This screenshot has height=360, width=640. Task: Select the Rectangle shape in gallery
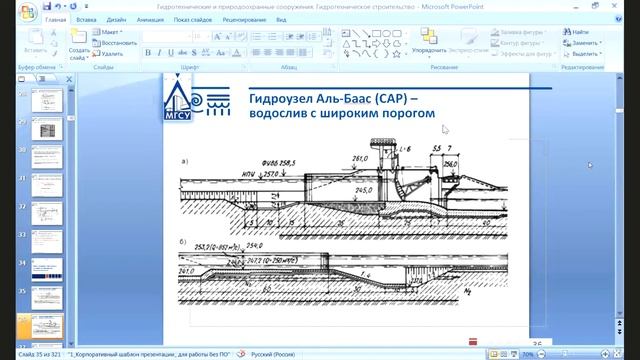coord(376,33)
